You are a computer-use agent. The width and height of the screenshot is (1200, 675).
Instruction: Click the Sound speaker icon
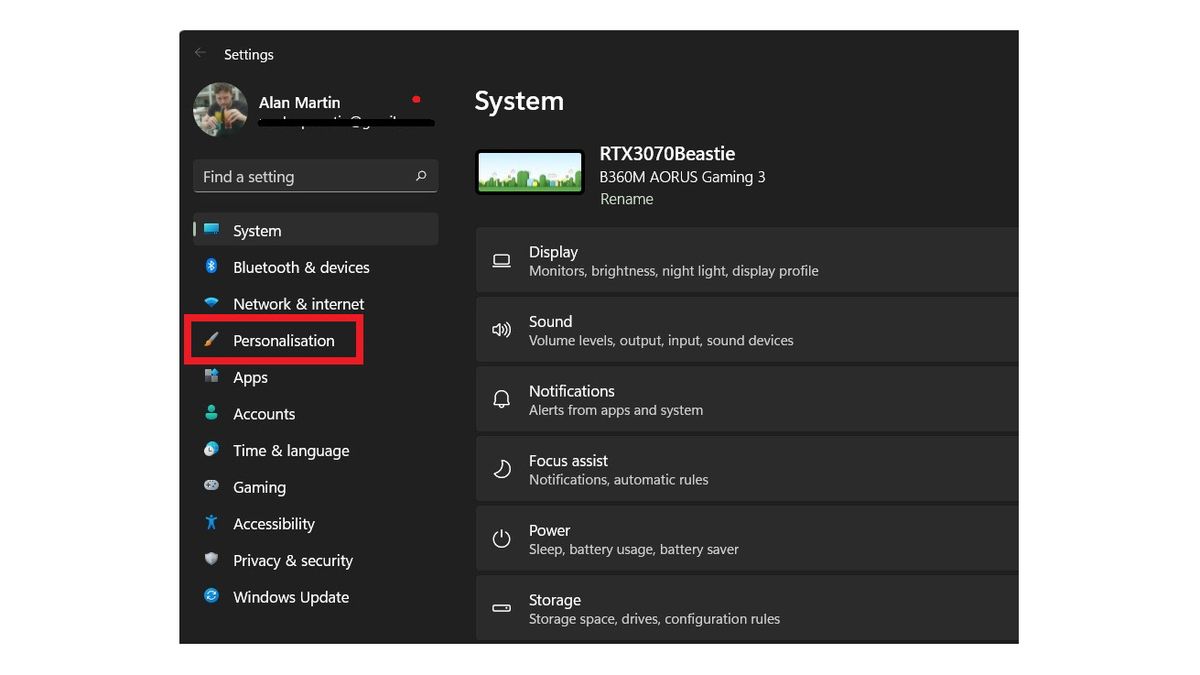coord(501,329)
